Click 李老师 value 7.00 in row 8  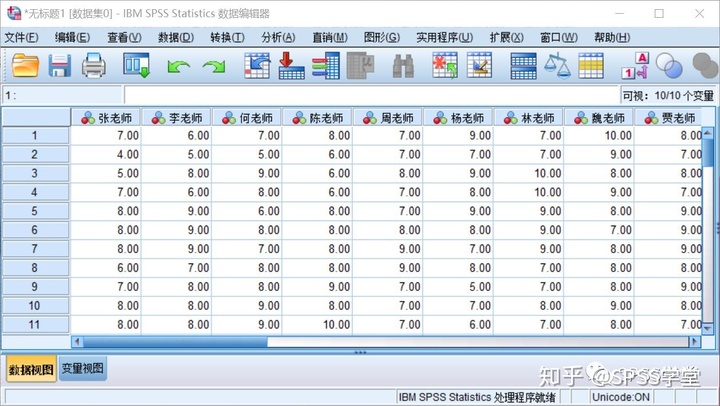177,268
